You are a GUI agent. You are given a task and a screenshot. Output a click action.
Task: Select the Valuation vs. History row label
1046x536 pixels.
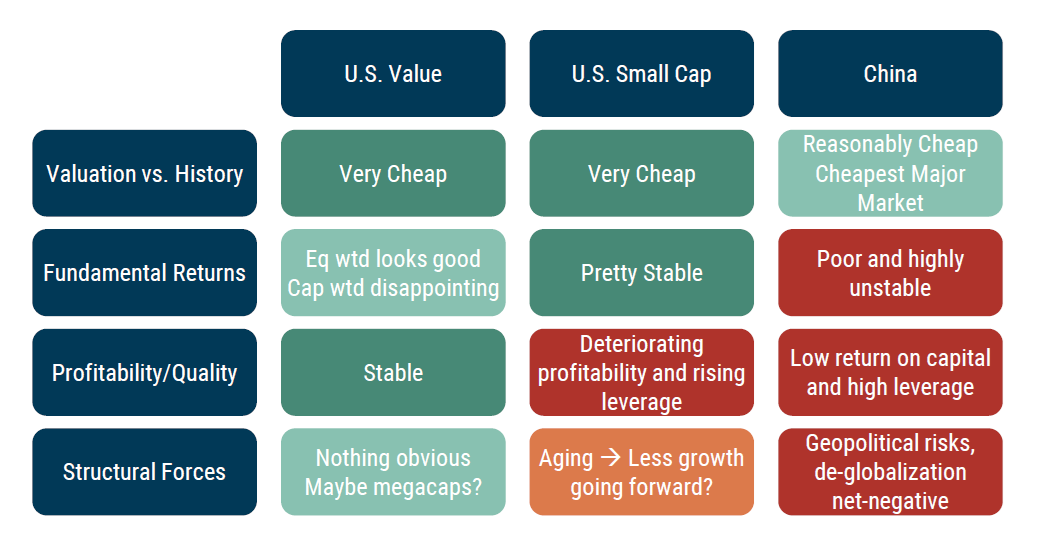(x=144, y=173)
